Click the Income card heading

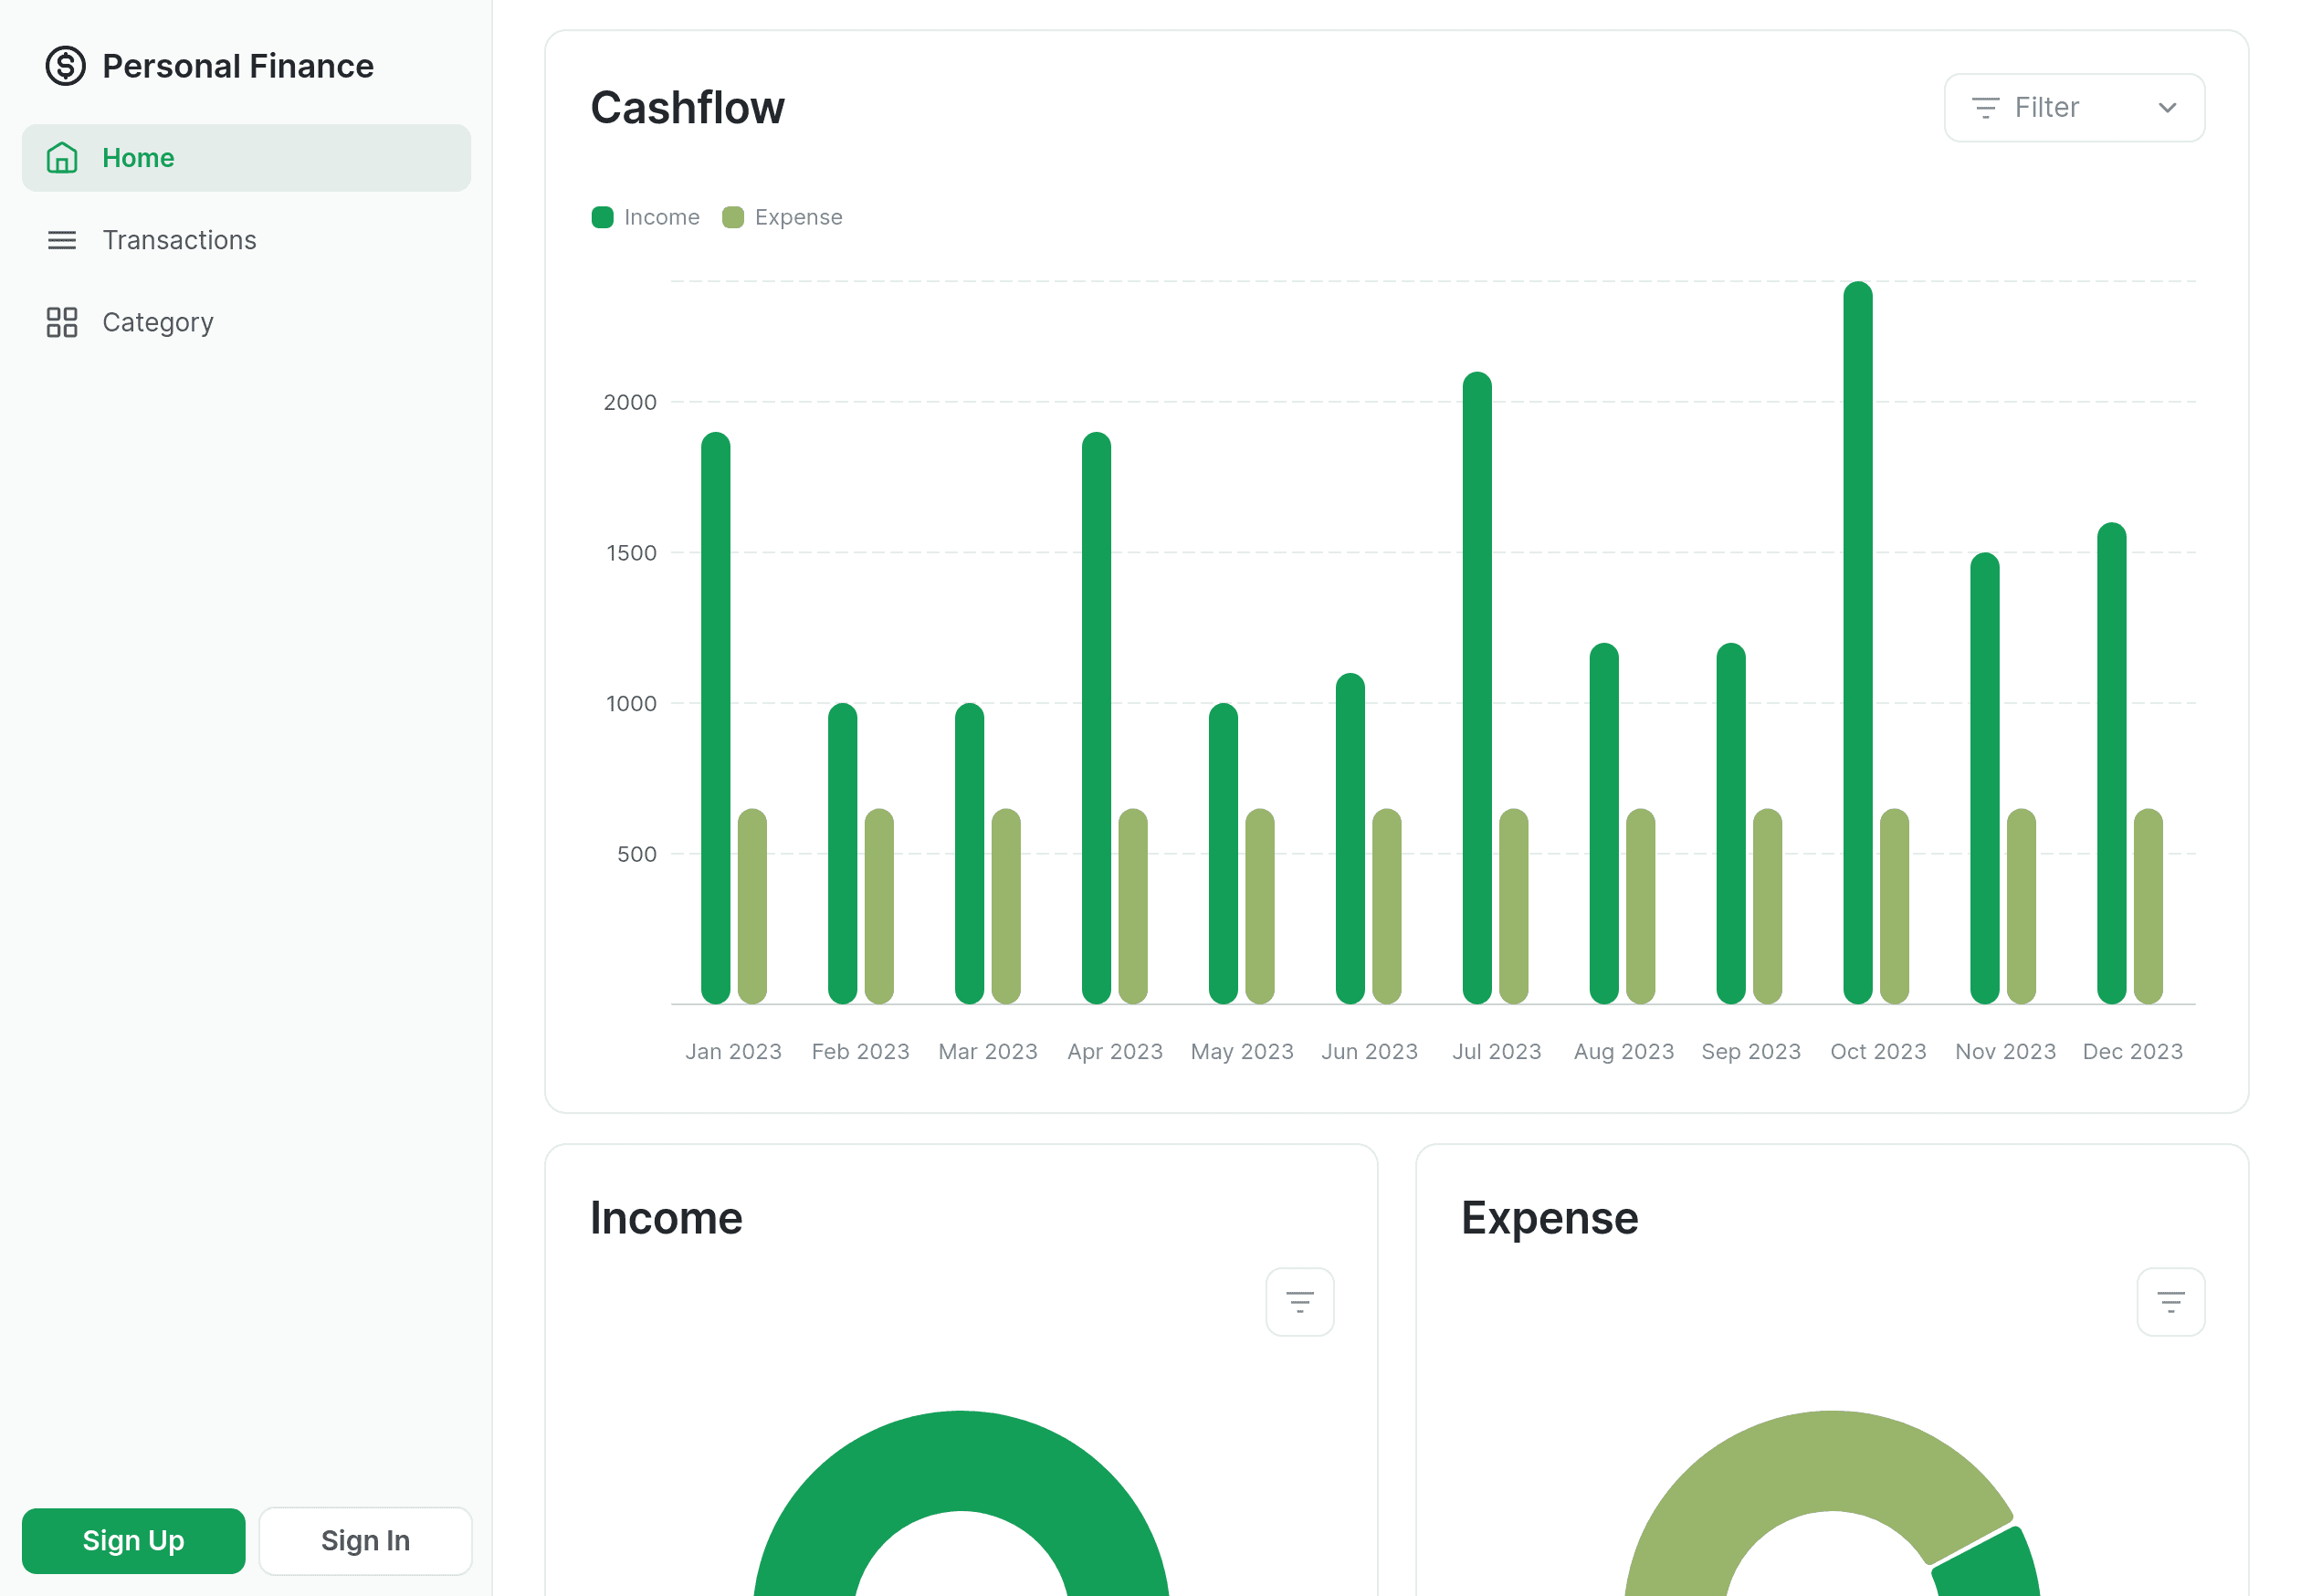pos(666,1217)
